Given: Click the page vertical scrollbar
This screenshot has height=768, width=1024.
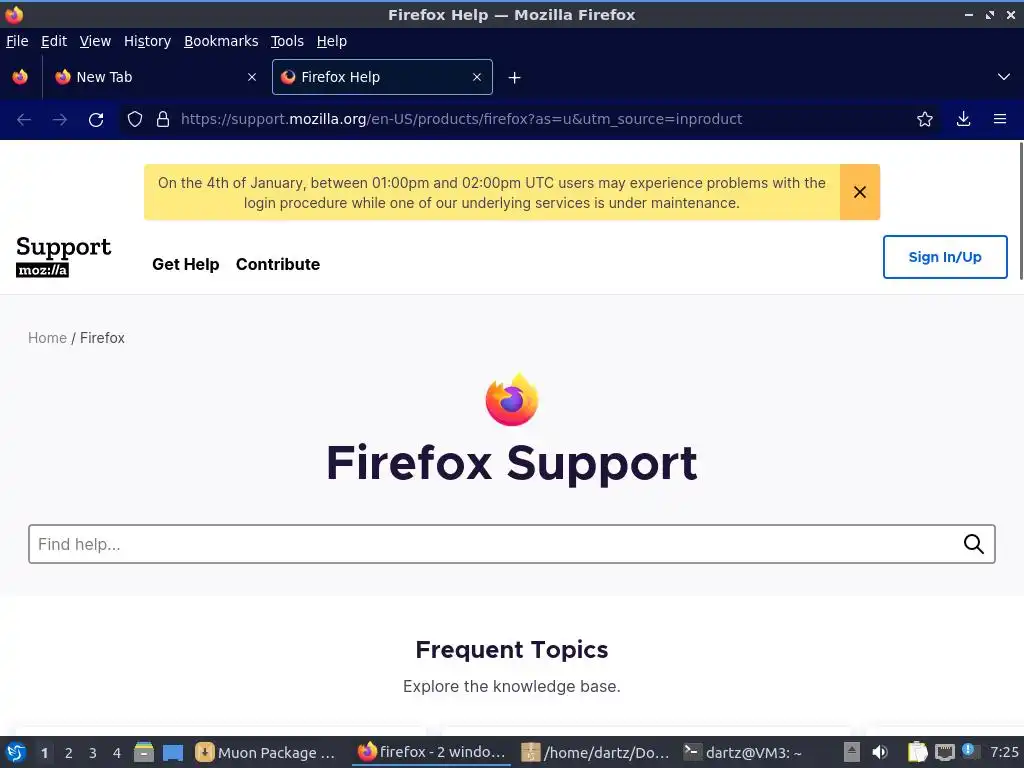Looking at the screenshot, I should coord(1020,211).
